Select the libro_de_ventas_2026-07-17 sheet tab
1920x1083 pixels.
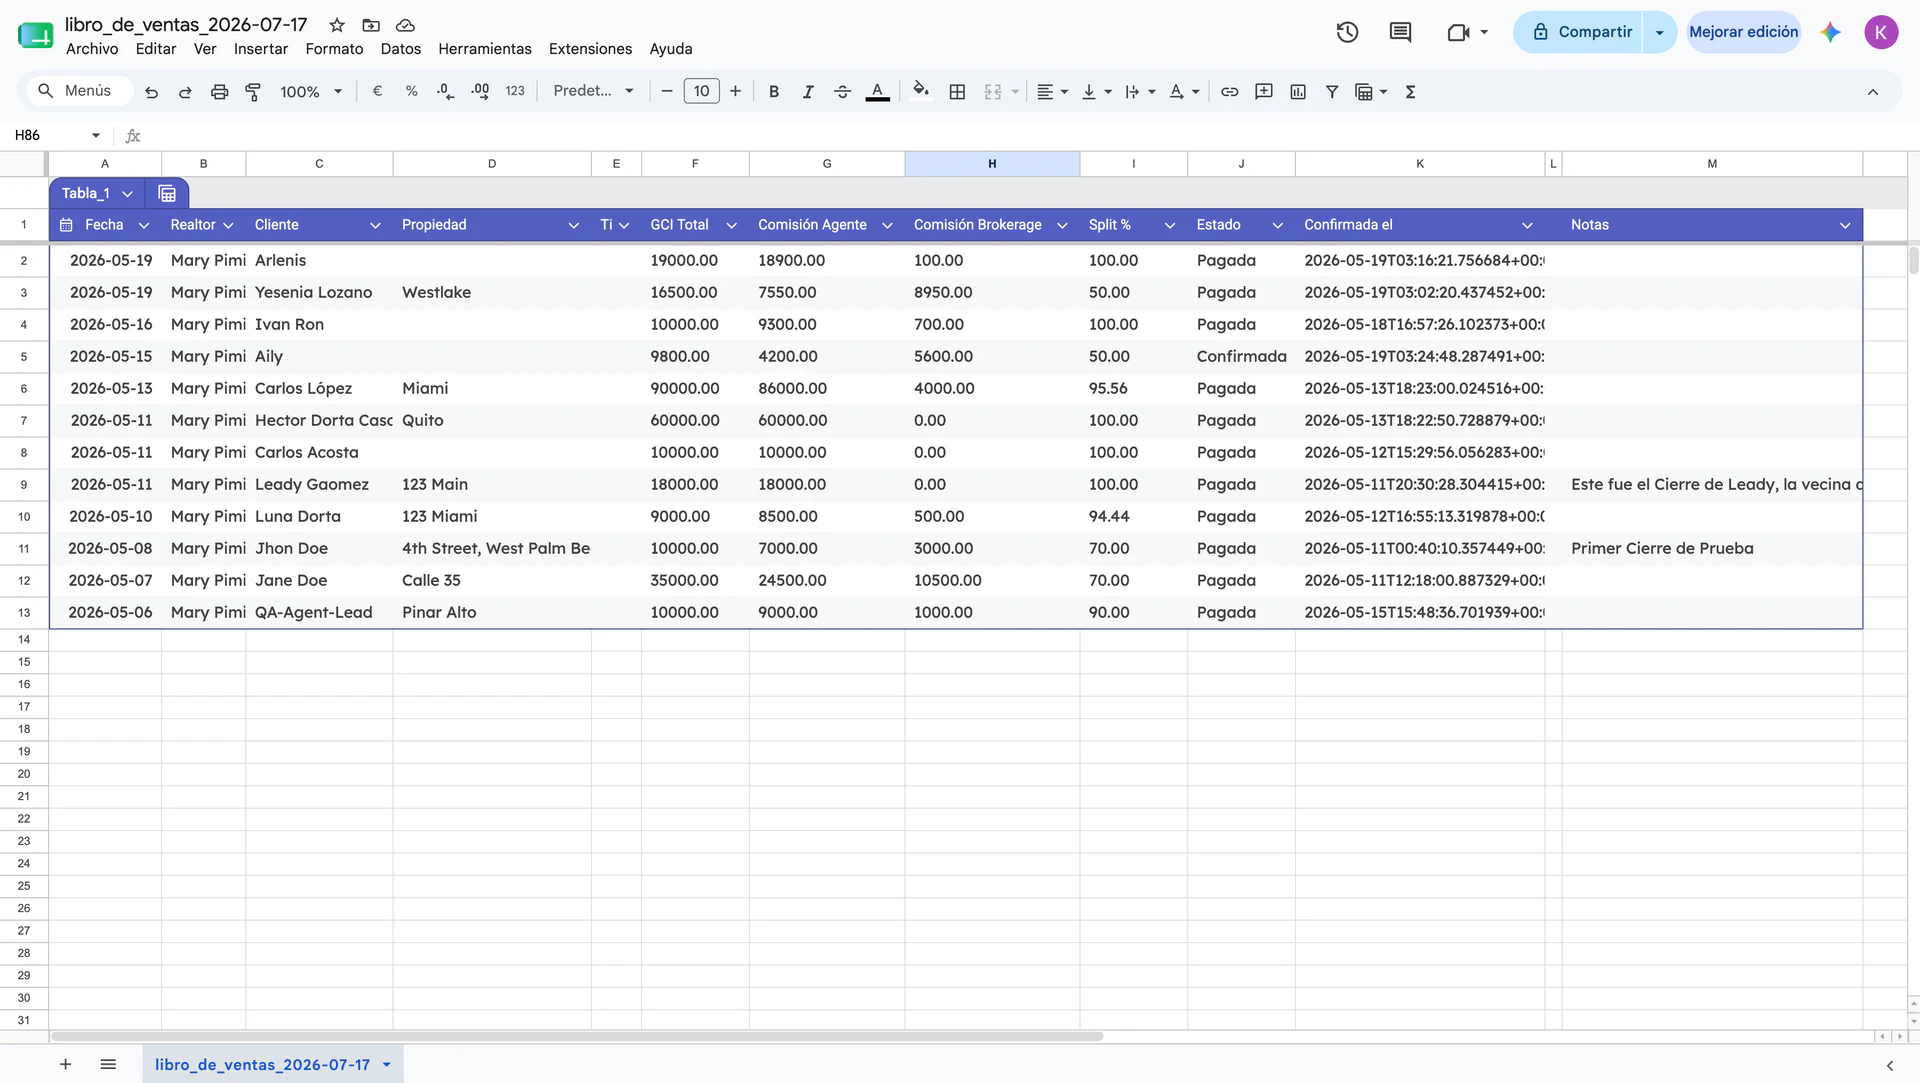263,1065
